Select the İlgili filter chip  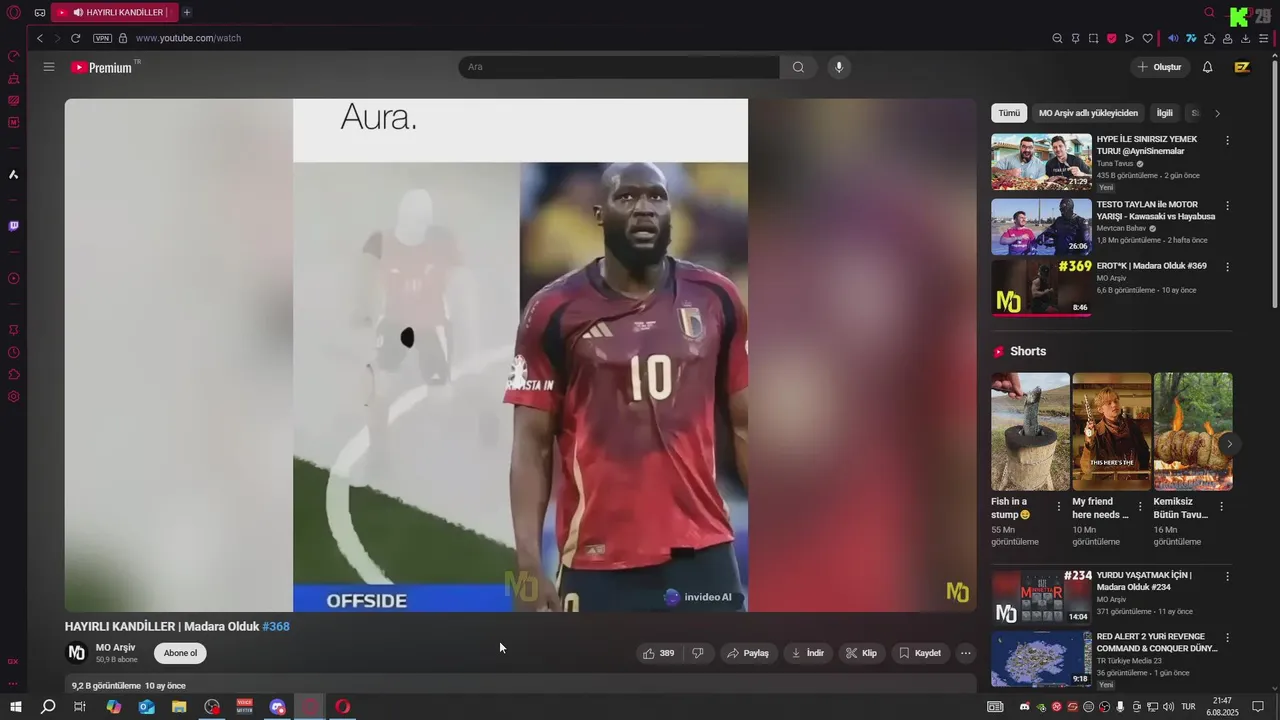click(1165, 113)
